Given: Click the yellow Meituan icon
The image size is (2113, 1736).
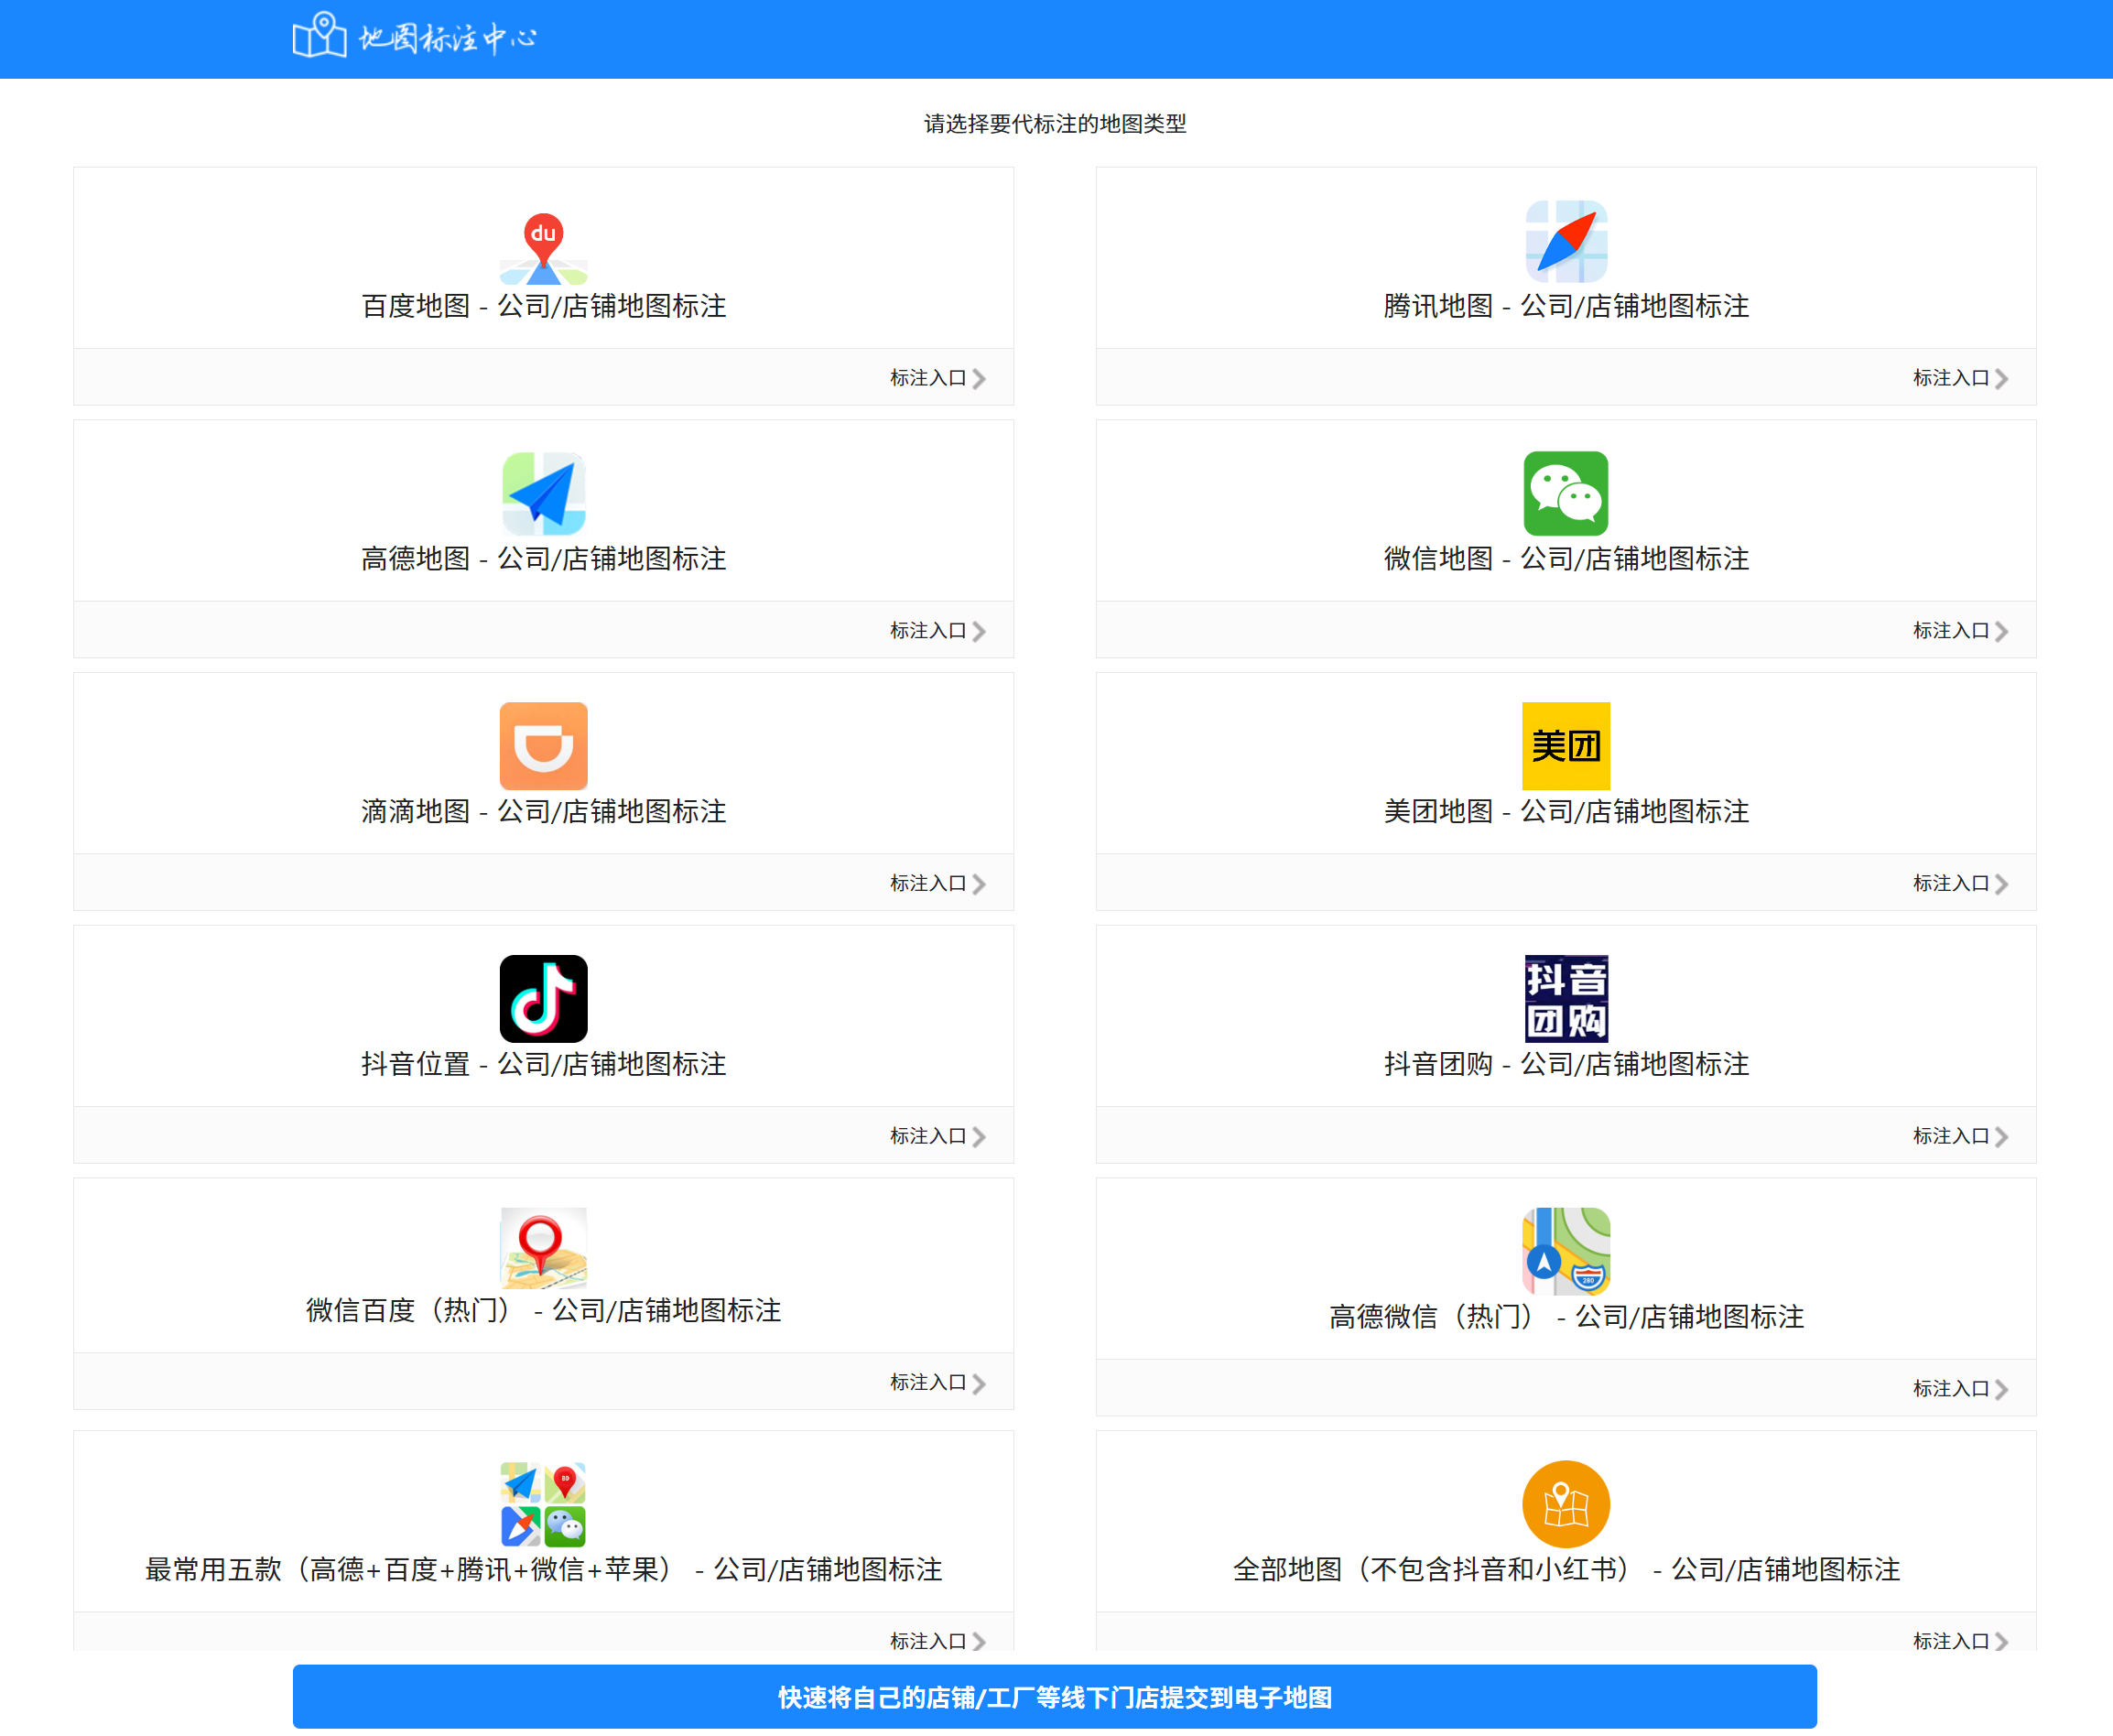Looking at the screenshot, I should tap(1566, 746).
